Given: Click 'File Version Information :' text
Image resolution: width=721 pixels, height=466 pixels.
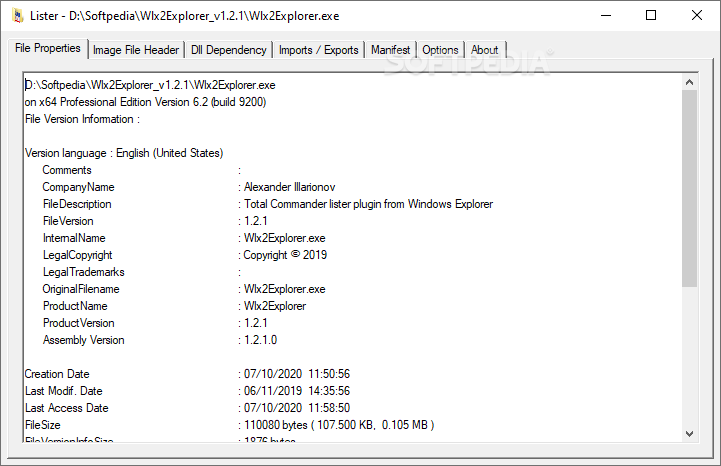Looking at the screenshot, I should point(82,119).
